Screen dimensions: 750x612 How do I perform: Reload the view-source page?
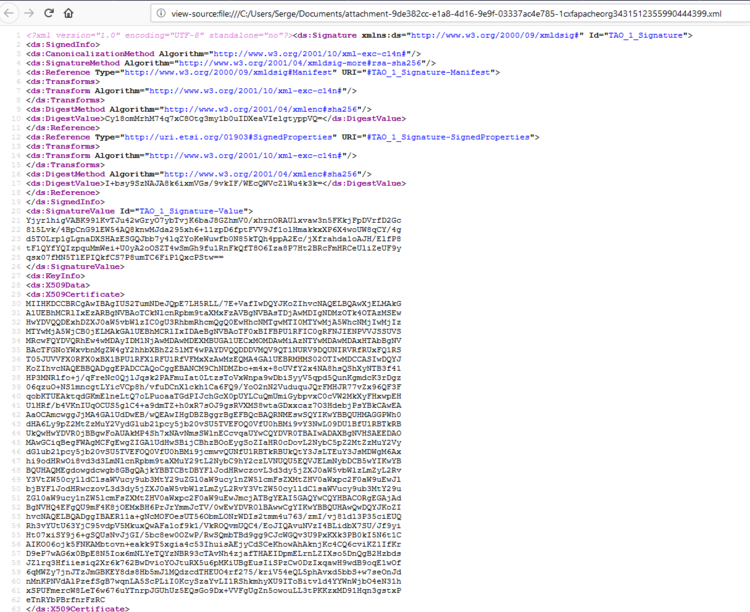coord(49,13)
